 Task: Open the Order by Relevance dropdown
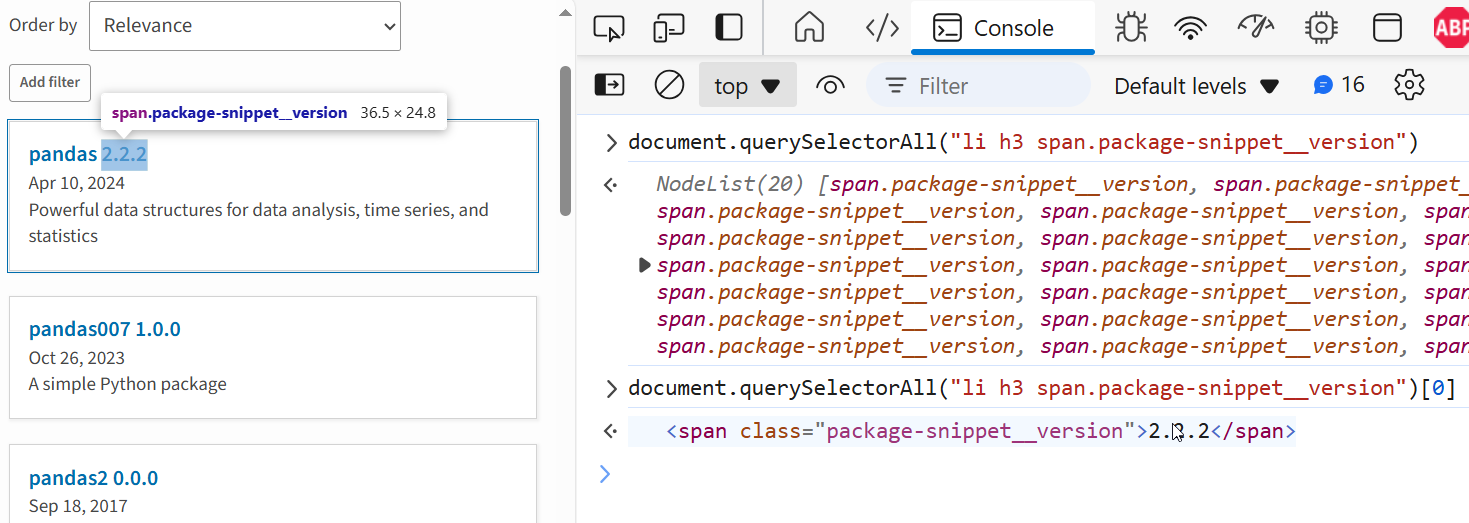244,26
